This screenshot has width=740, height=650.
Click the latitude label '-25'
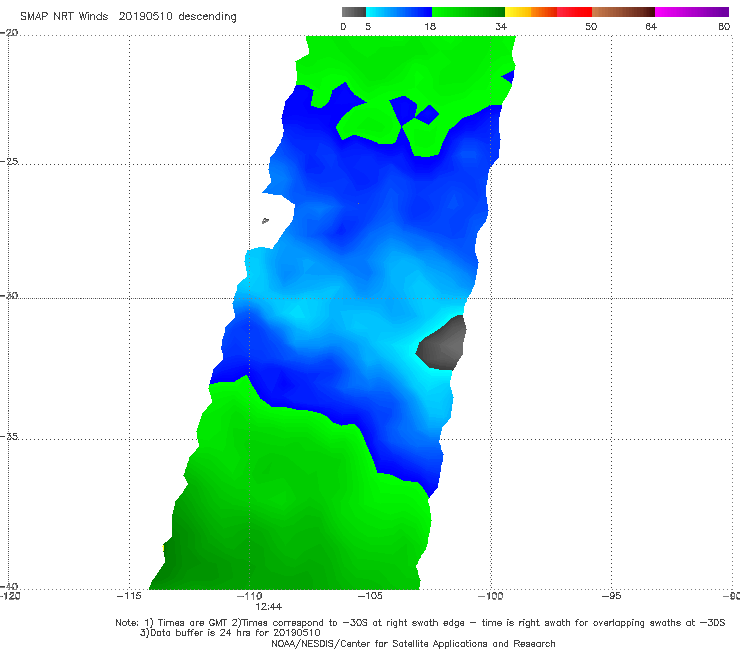pos(9,161)
